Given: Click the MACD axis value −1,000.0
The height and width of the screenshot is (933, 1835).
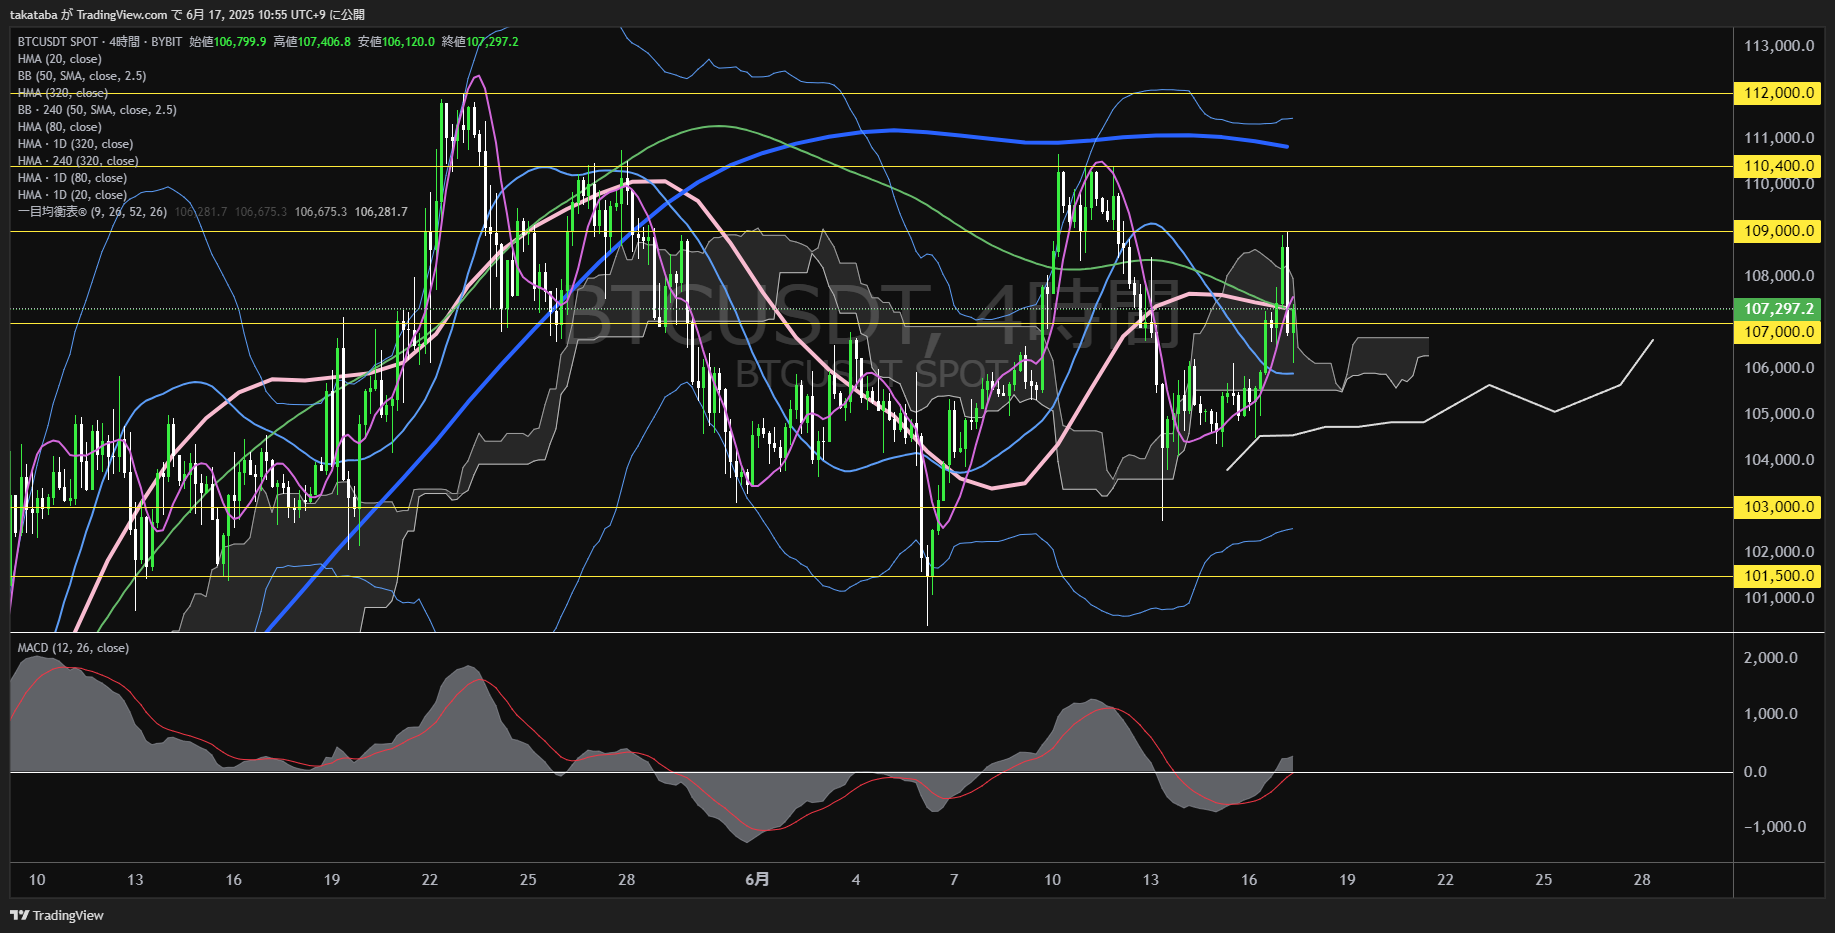Looking at the screenshot, I should point(1775,827).
